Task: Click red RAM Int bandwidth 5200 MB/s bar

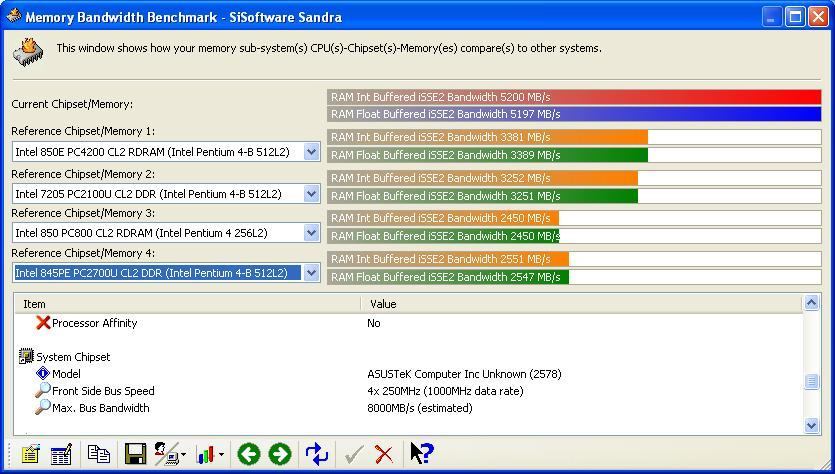Action: 574,97
